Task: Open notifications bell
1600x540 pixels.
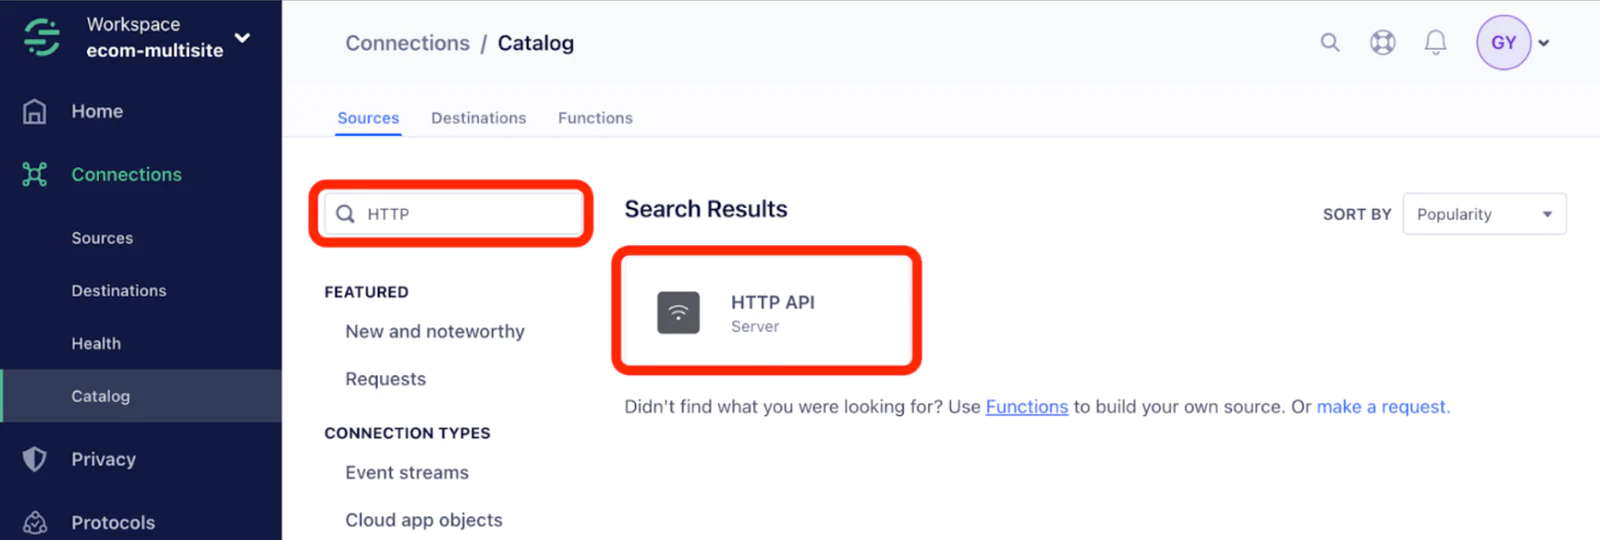Action: pyautogui.click(x=1435, y=42)
